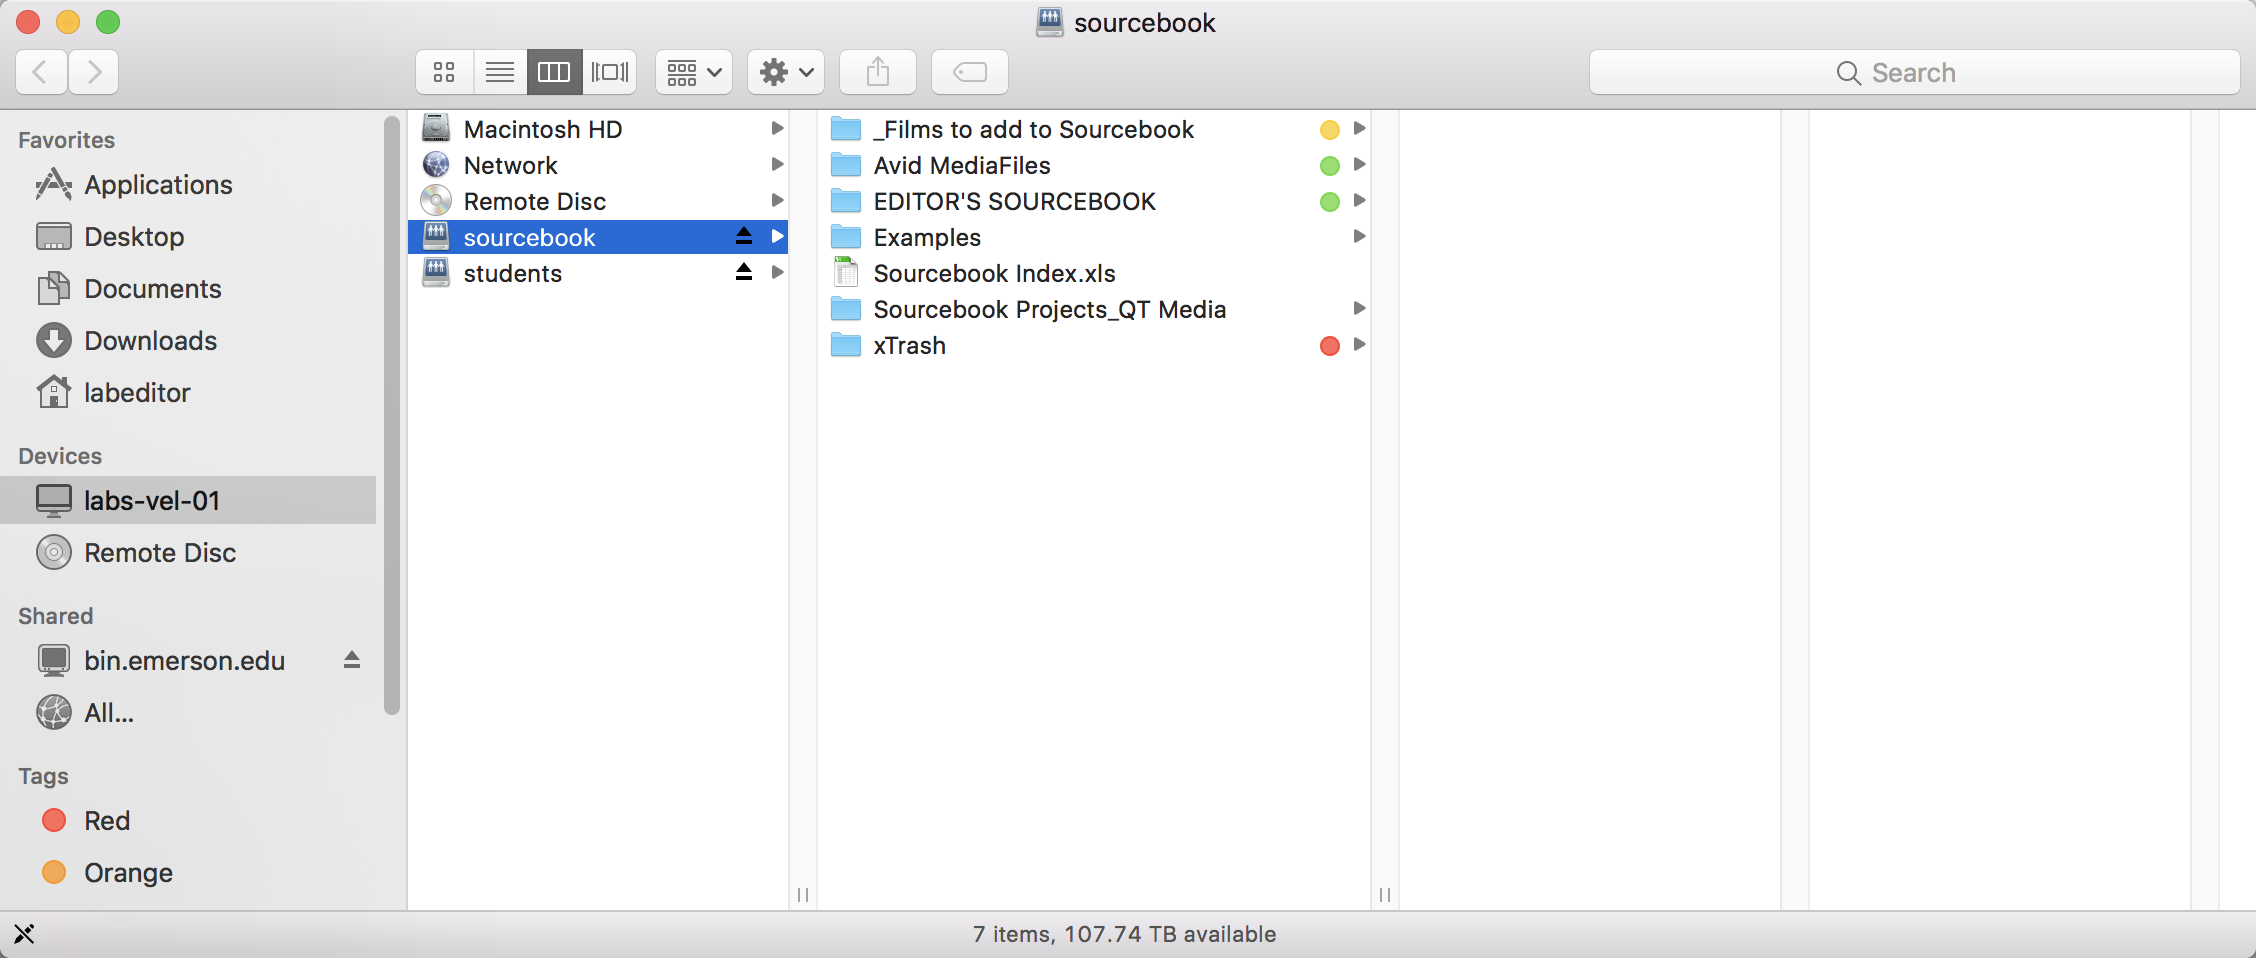The image size is (2256, 958).
Task: Switch to list view
Action: pyautogui.click(x=500, y=72)
